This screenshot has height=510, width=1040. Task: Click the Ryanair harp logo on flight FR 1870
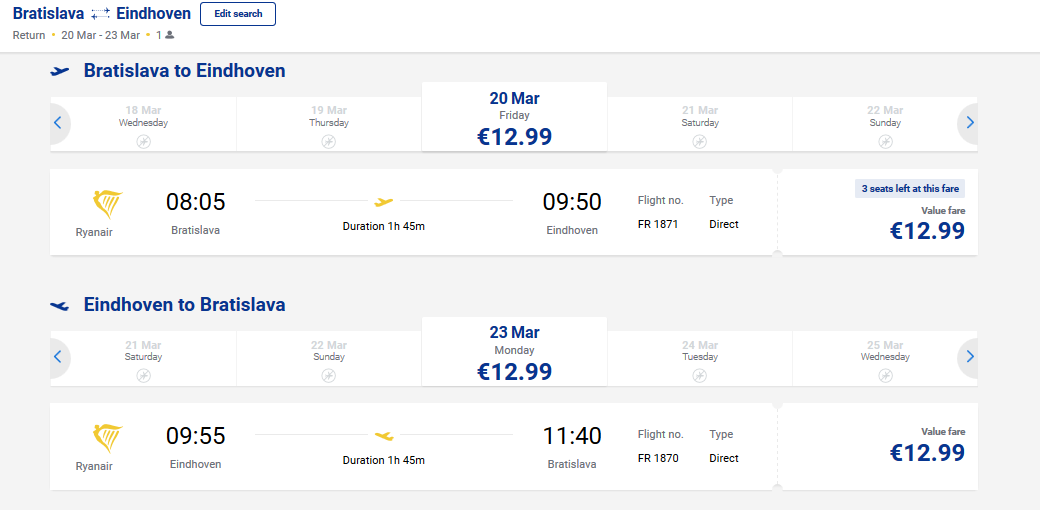107,439
